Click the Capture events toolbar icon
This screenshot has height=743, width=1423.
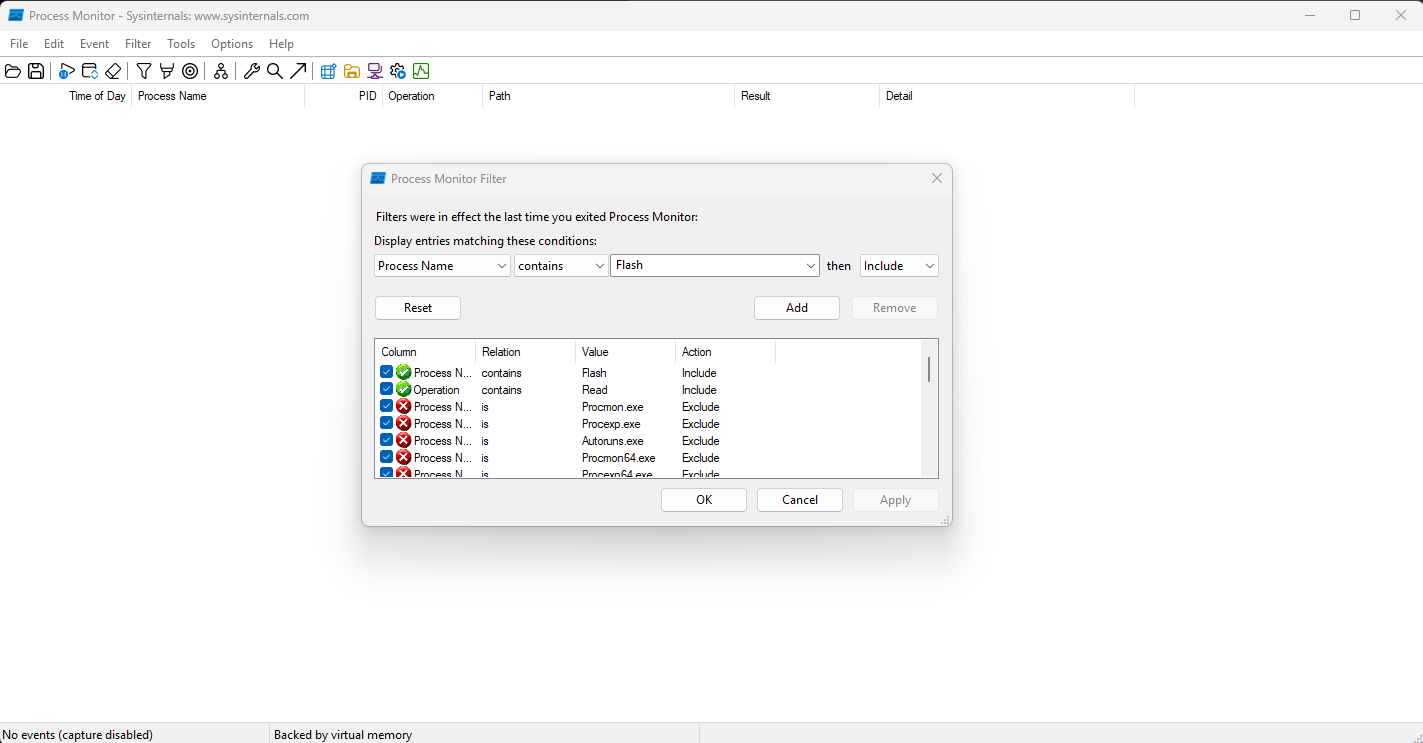67,71
